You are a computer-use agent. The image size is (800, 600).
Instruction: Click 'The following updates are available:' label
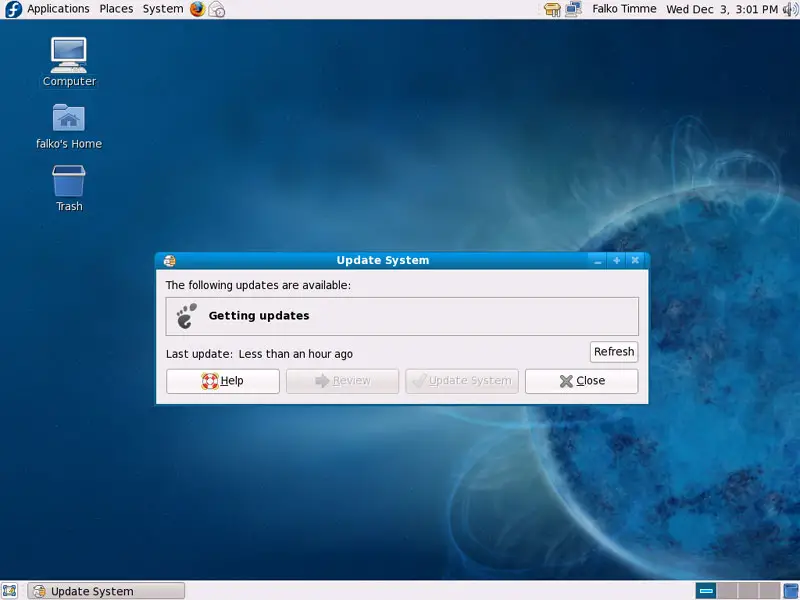258,285
